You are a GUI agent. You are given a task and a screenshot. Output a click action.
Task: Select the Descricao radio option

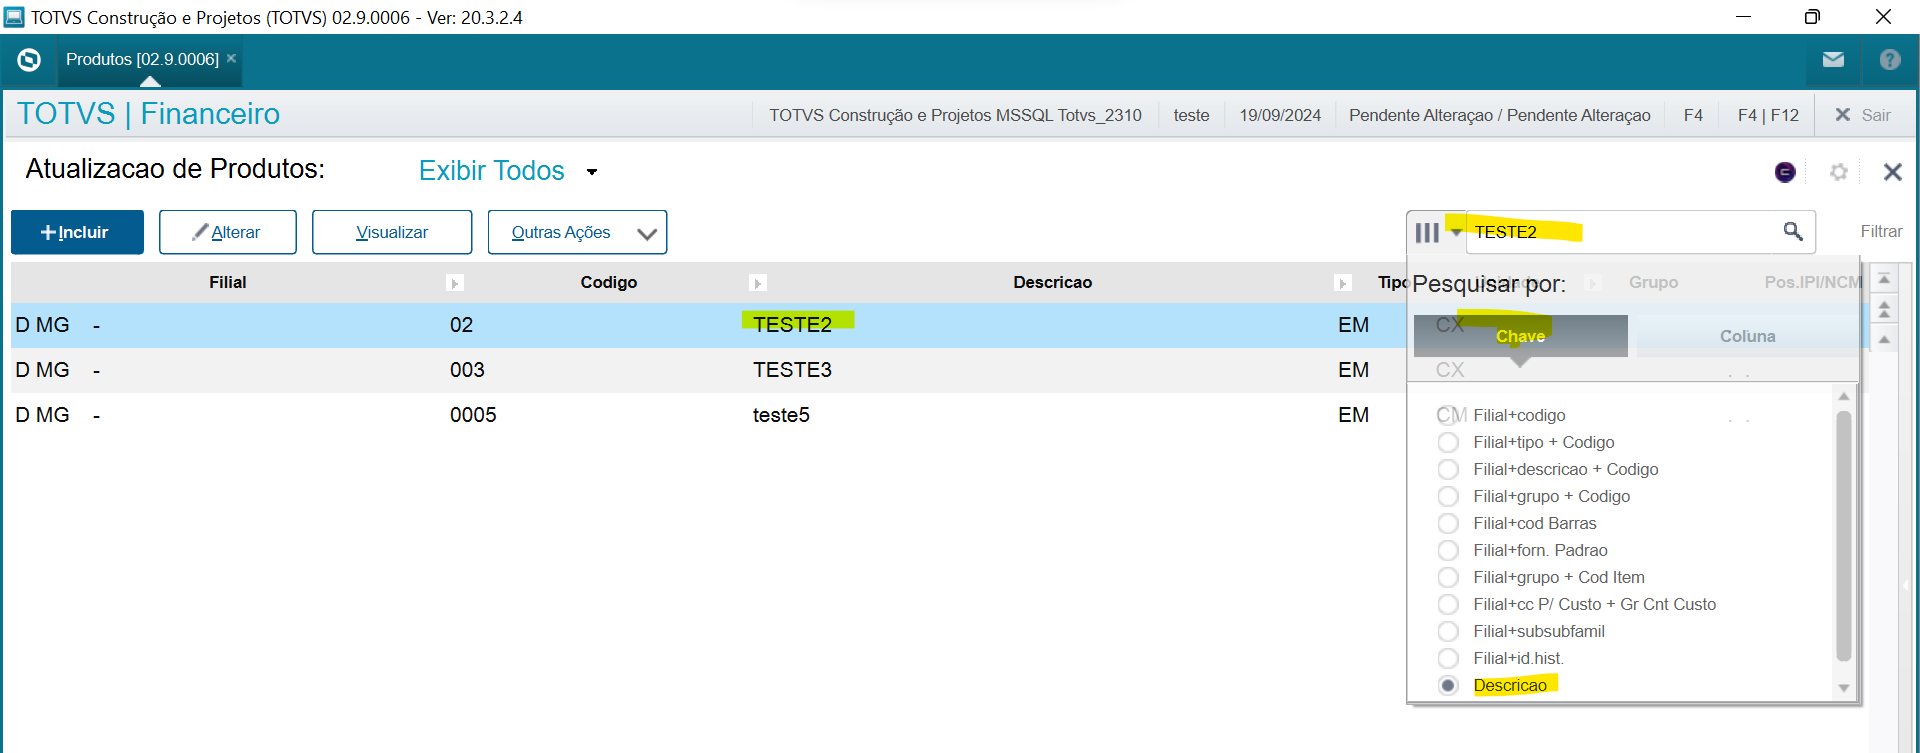[1448, 685]
